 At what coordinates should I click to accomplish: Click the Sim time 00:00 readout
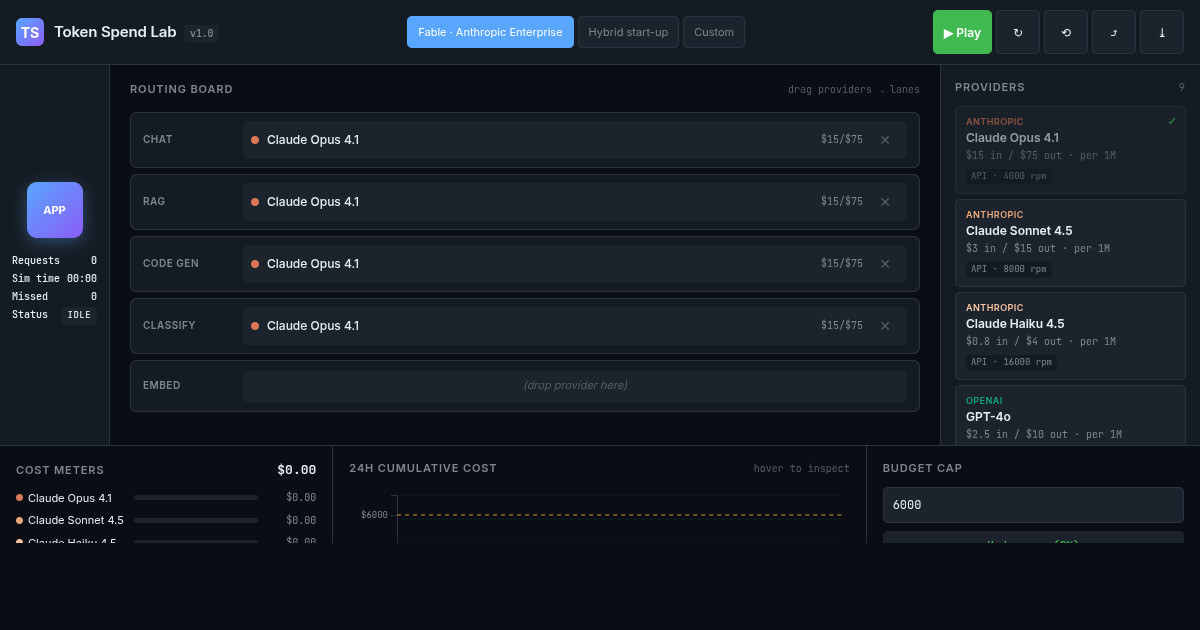(55, 279)
